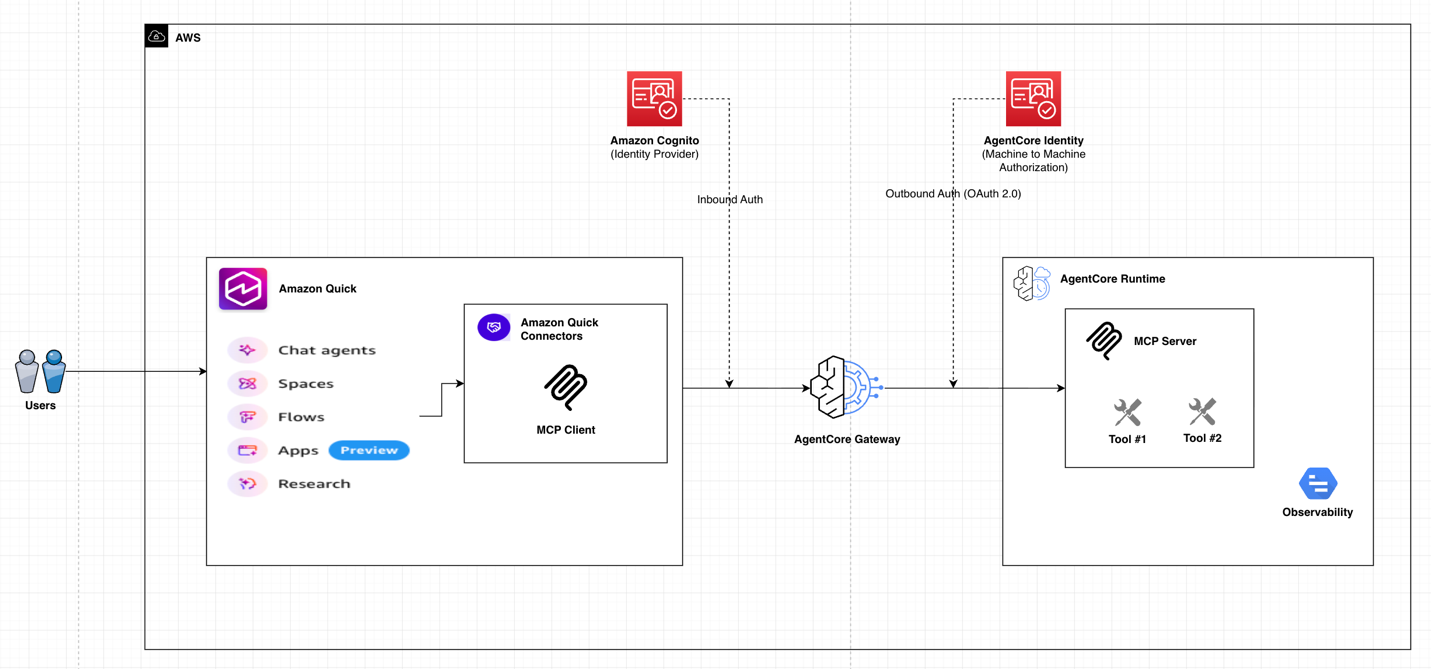This screenshot has height=669, width=1431.
Task: Click the 'AWS' label text
Action: pos(188,38)
